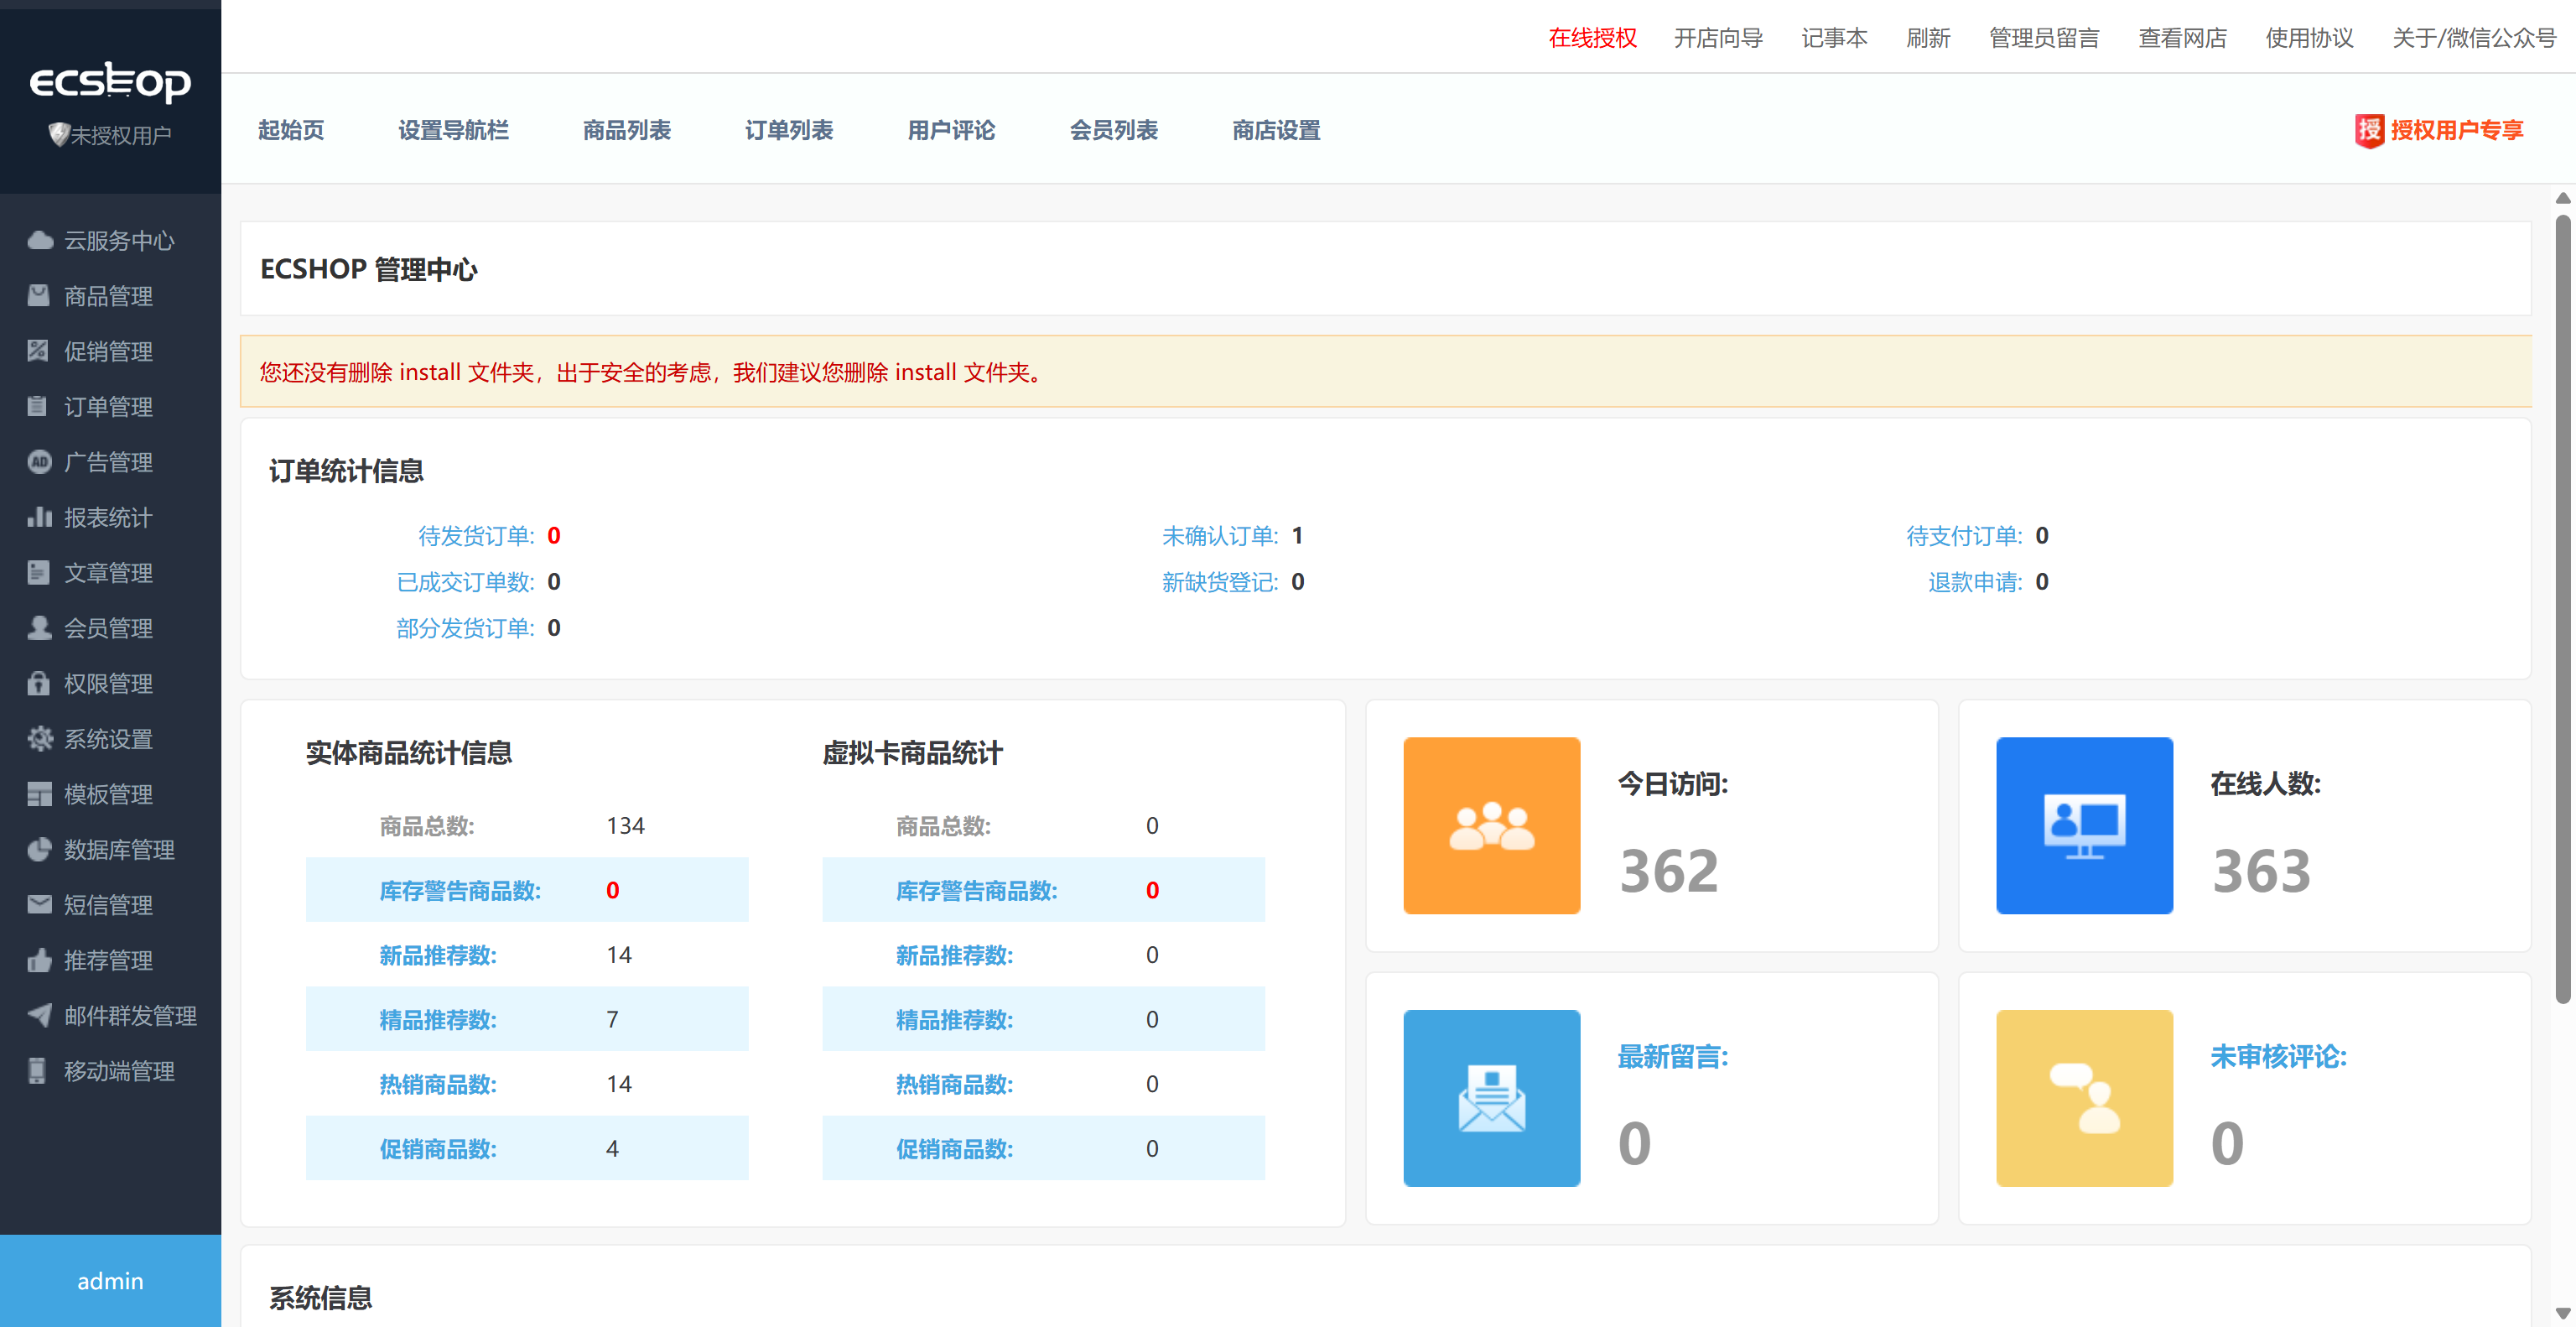Click 未授权用户 status text
Screen dimensions: 2576x1327
pos(121,135)
